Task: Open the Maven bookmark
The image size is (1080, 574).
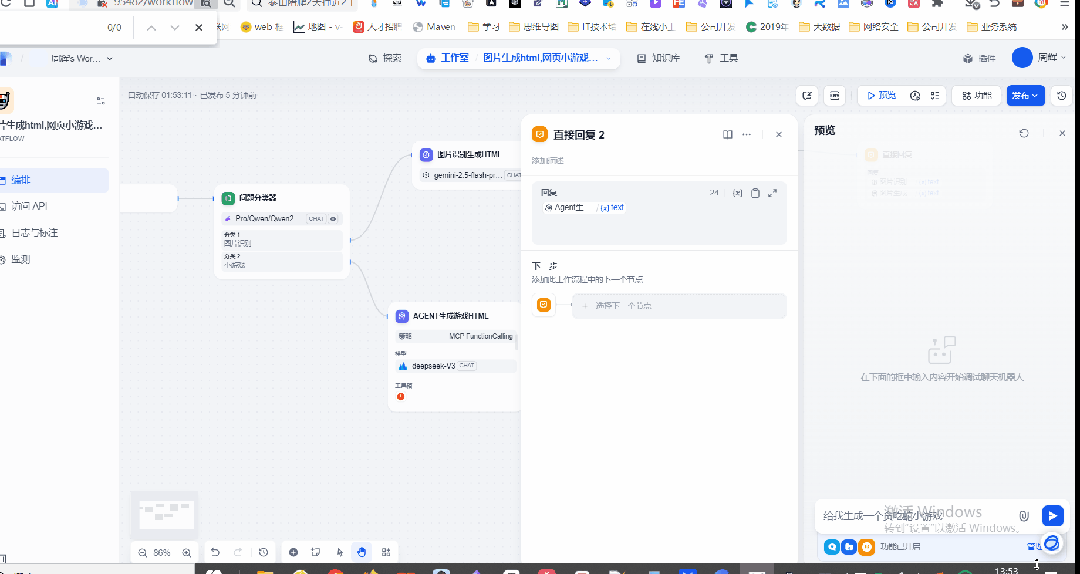Action: coord(435,27)
